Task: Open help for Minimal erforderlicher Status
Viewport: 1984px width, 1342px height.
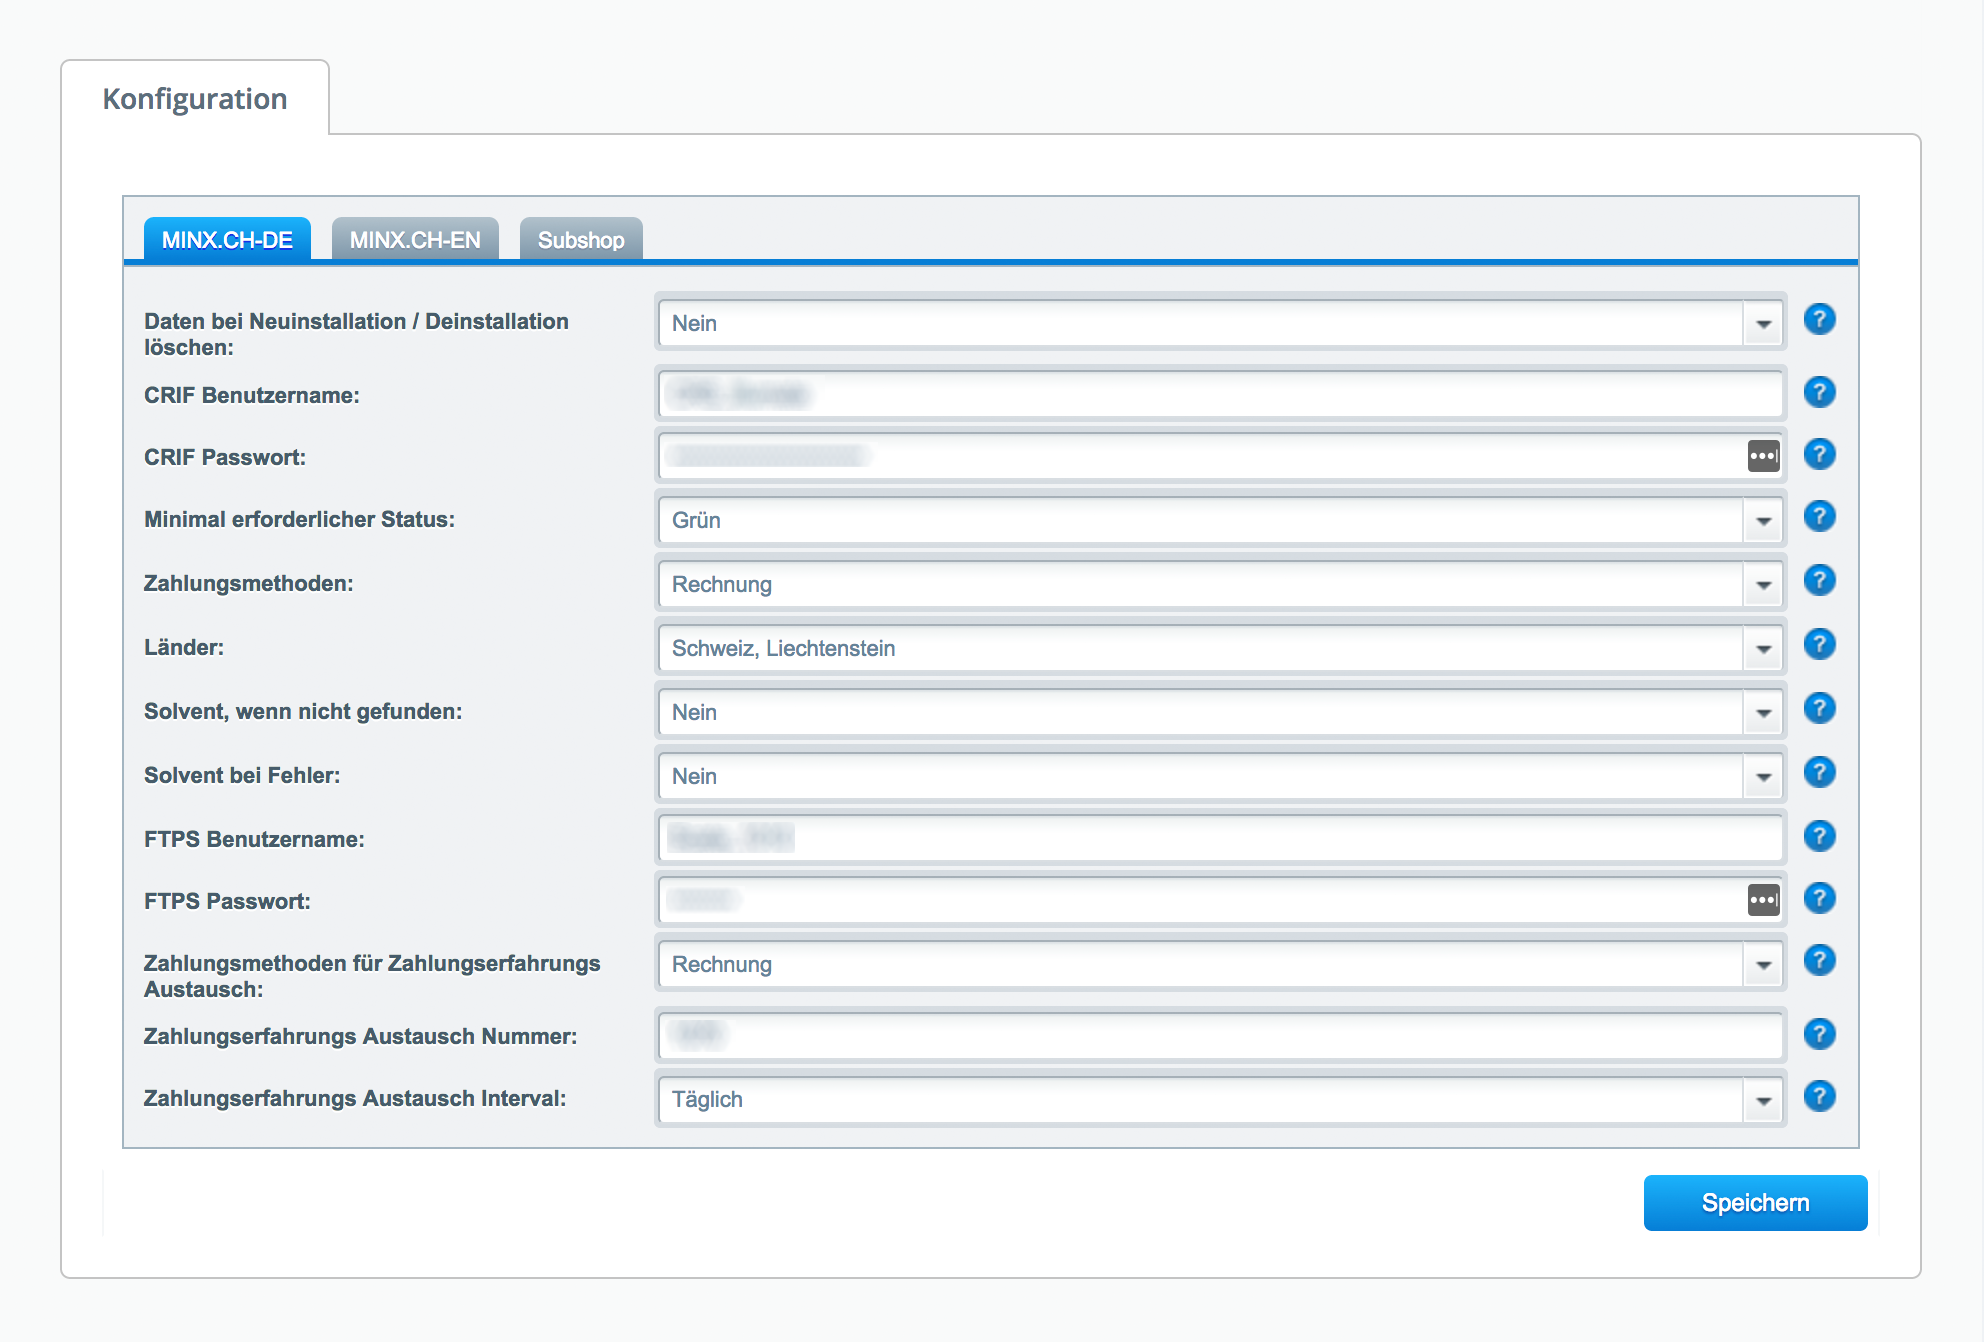Action: point(1819,516)
